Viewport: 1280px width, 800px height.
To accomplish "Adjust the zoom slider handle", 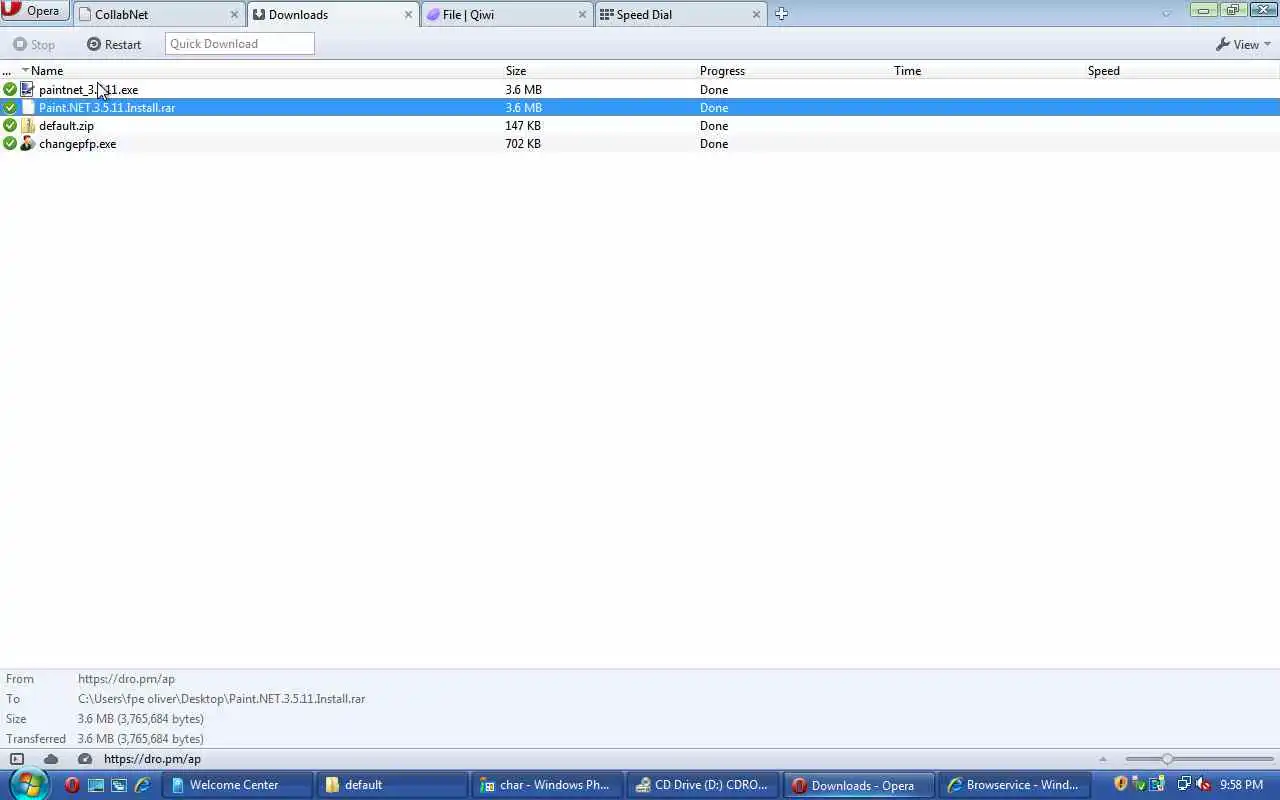I will (x=1167, y=759).
